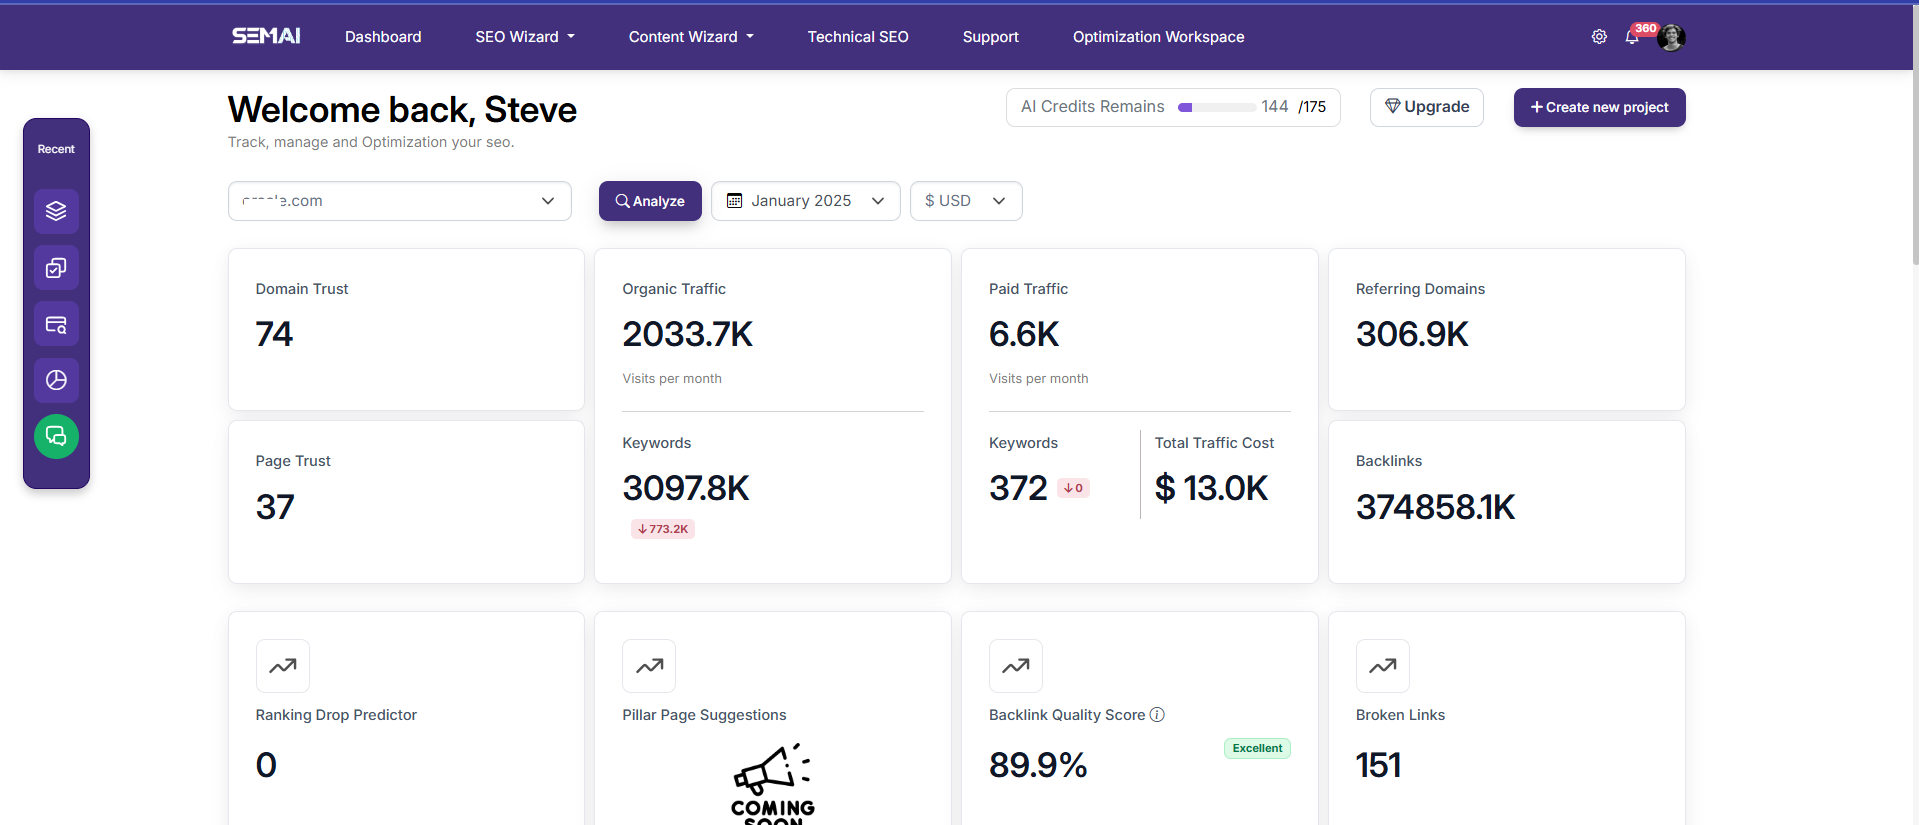Image resolution: width=1919 pixels, height=825 pixels.
Task: Click the paid Keywords value 372
Action: (x=1018, y=488)
